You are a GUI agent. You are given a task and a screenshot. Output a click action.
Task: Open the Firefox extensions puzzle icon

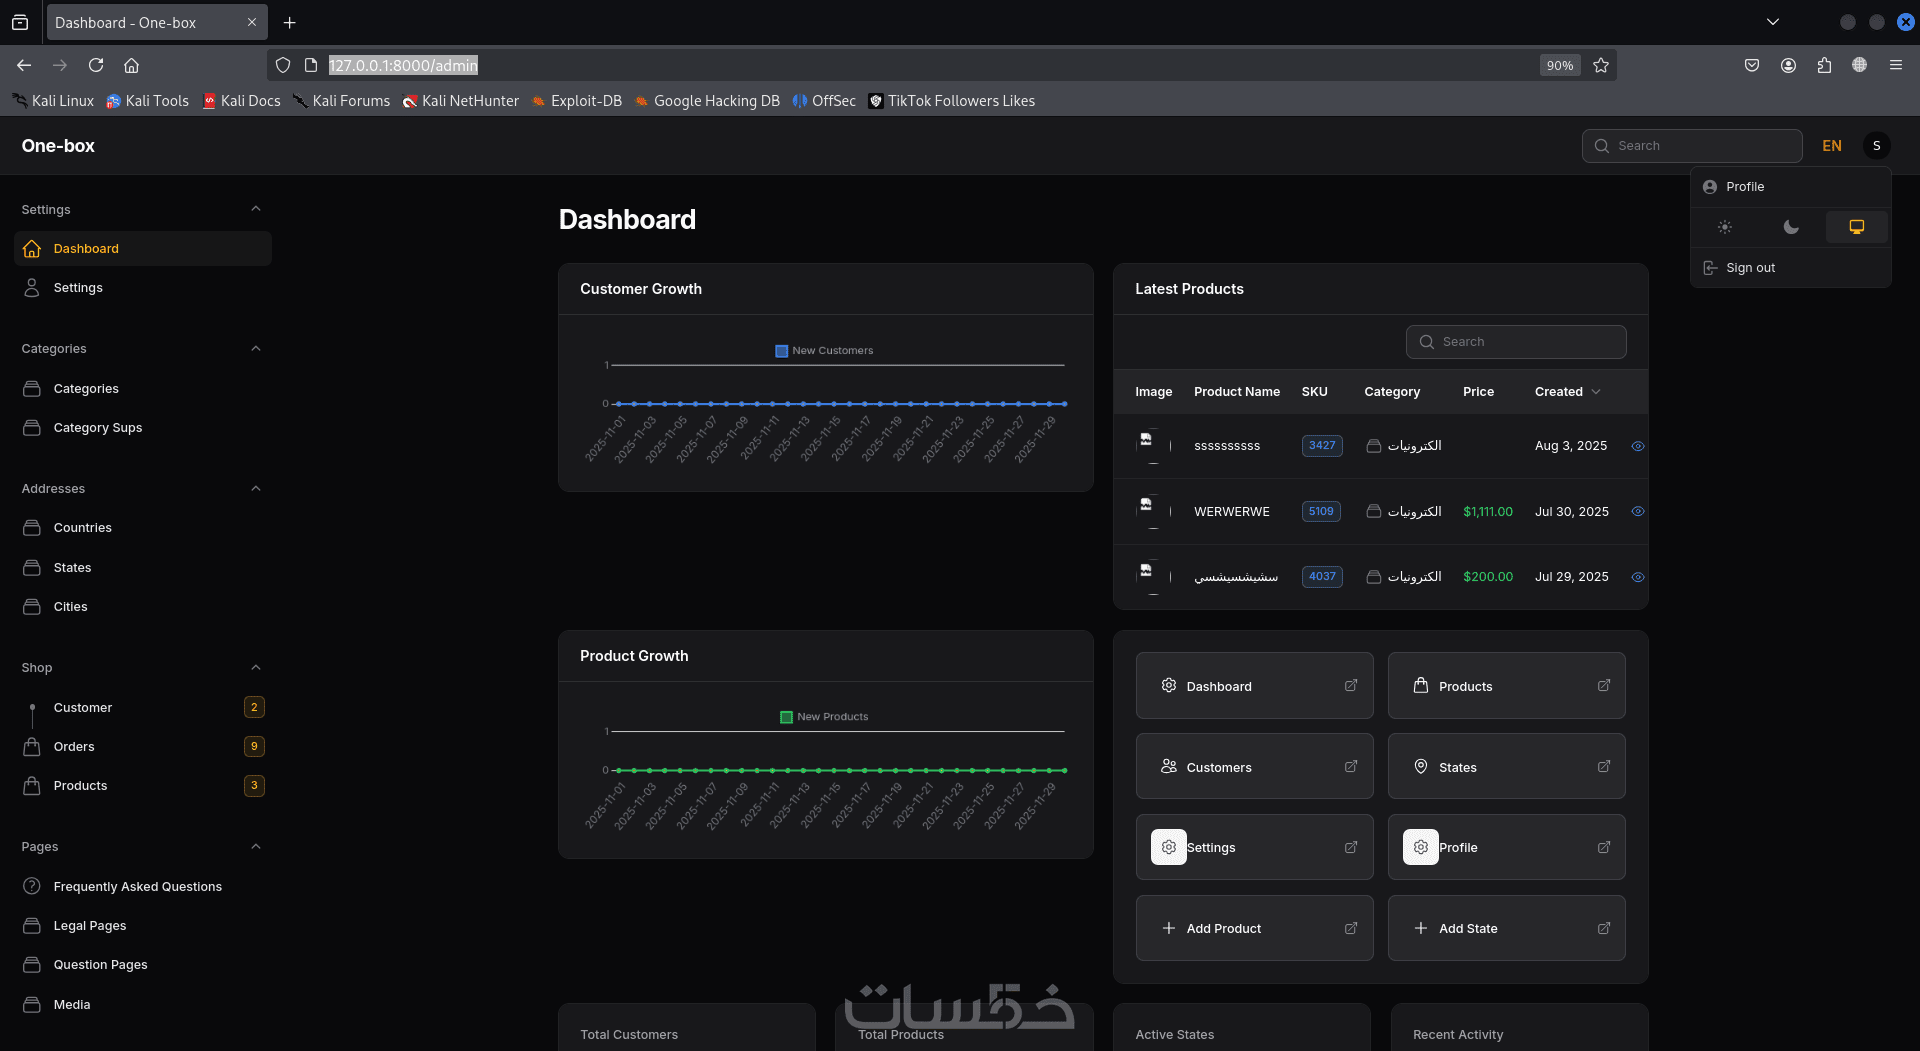point(1824,65)
